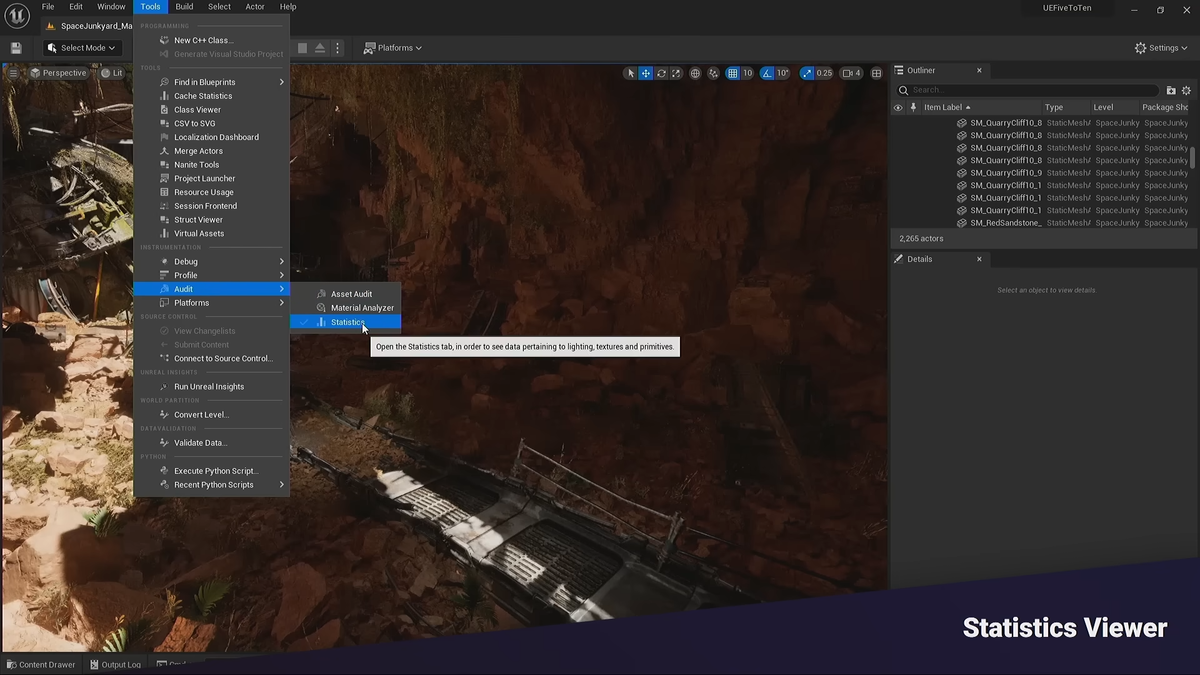Expand the Debug submenu

[212, 261]
